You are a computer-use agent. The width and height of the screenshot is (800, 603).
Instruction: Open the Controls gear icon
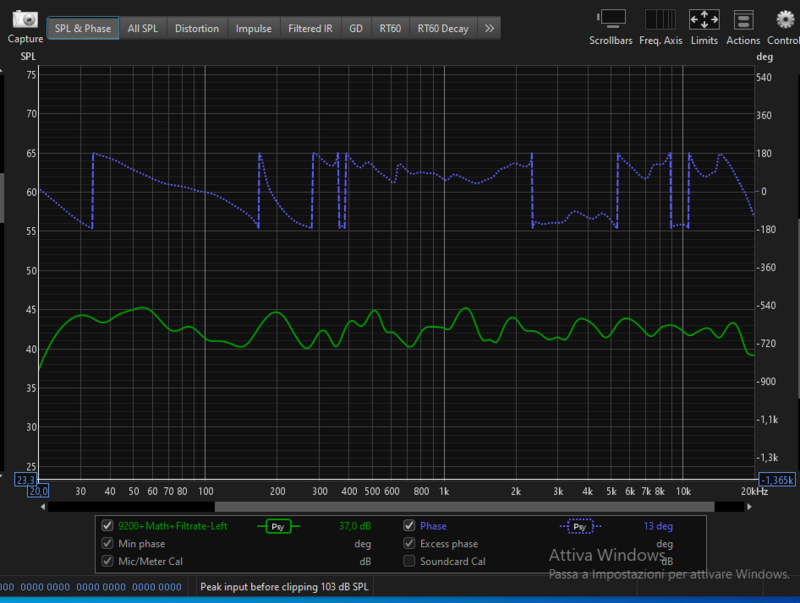point(786,19)
